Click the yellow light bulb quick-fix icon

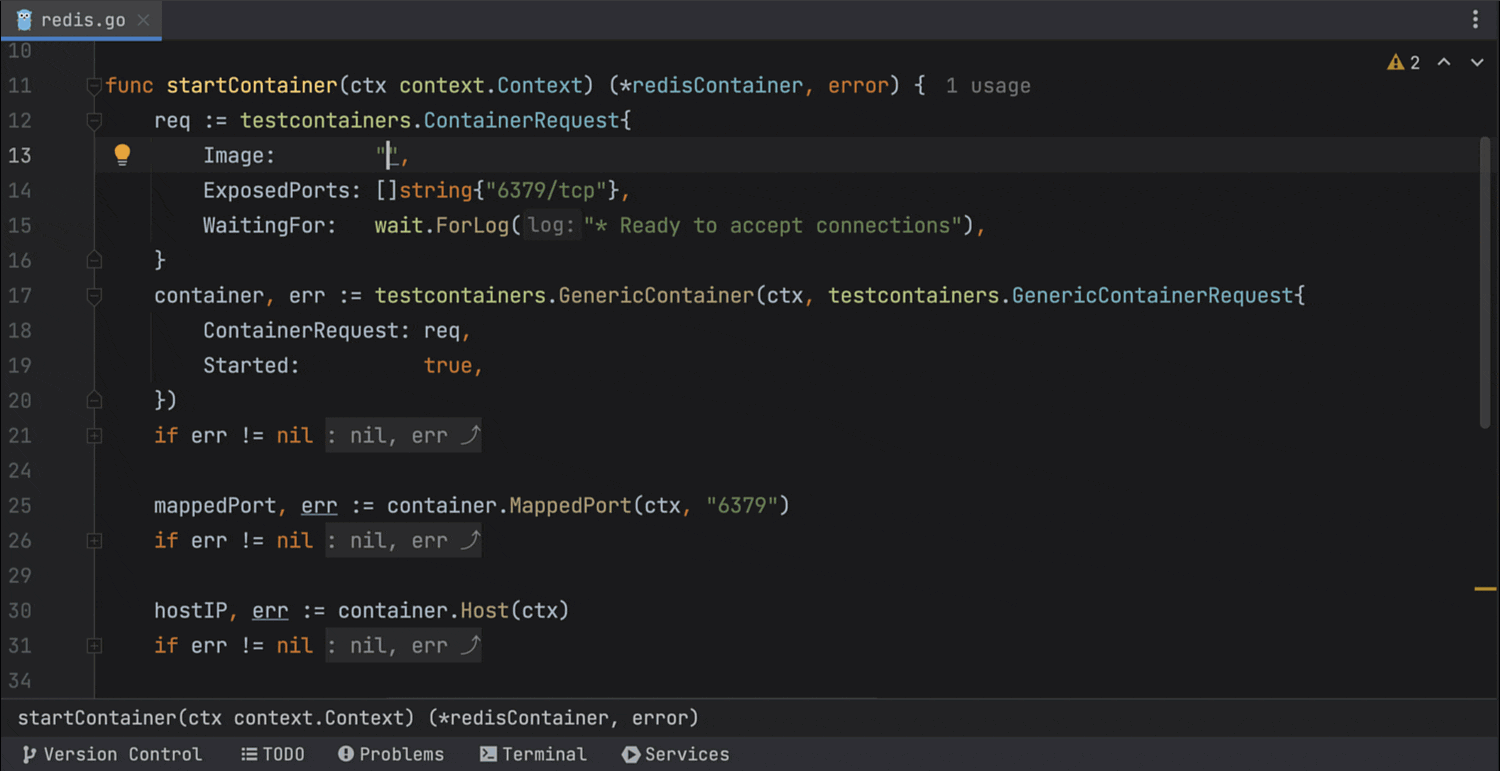(122, 154)
